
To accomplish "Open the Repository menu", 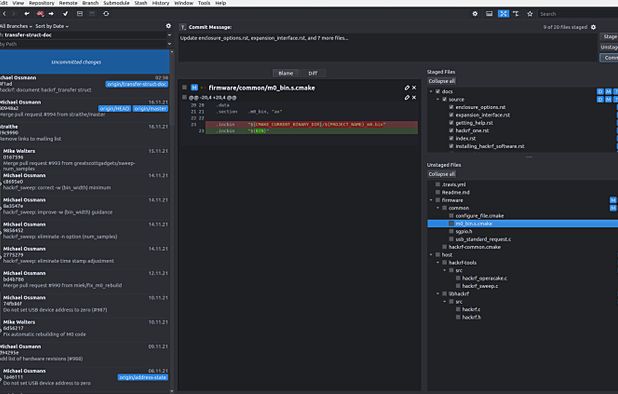I will [x=41, y=3].
